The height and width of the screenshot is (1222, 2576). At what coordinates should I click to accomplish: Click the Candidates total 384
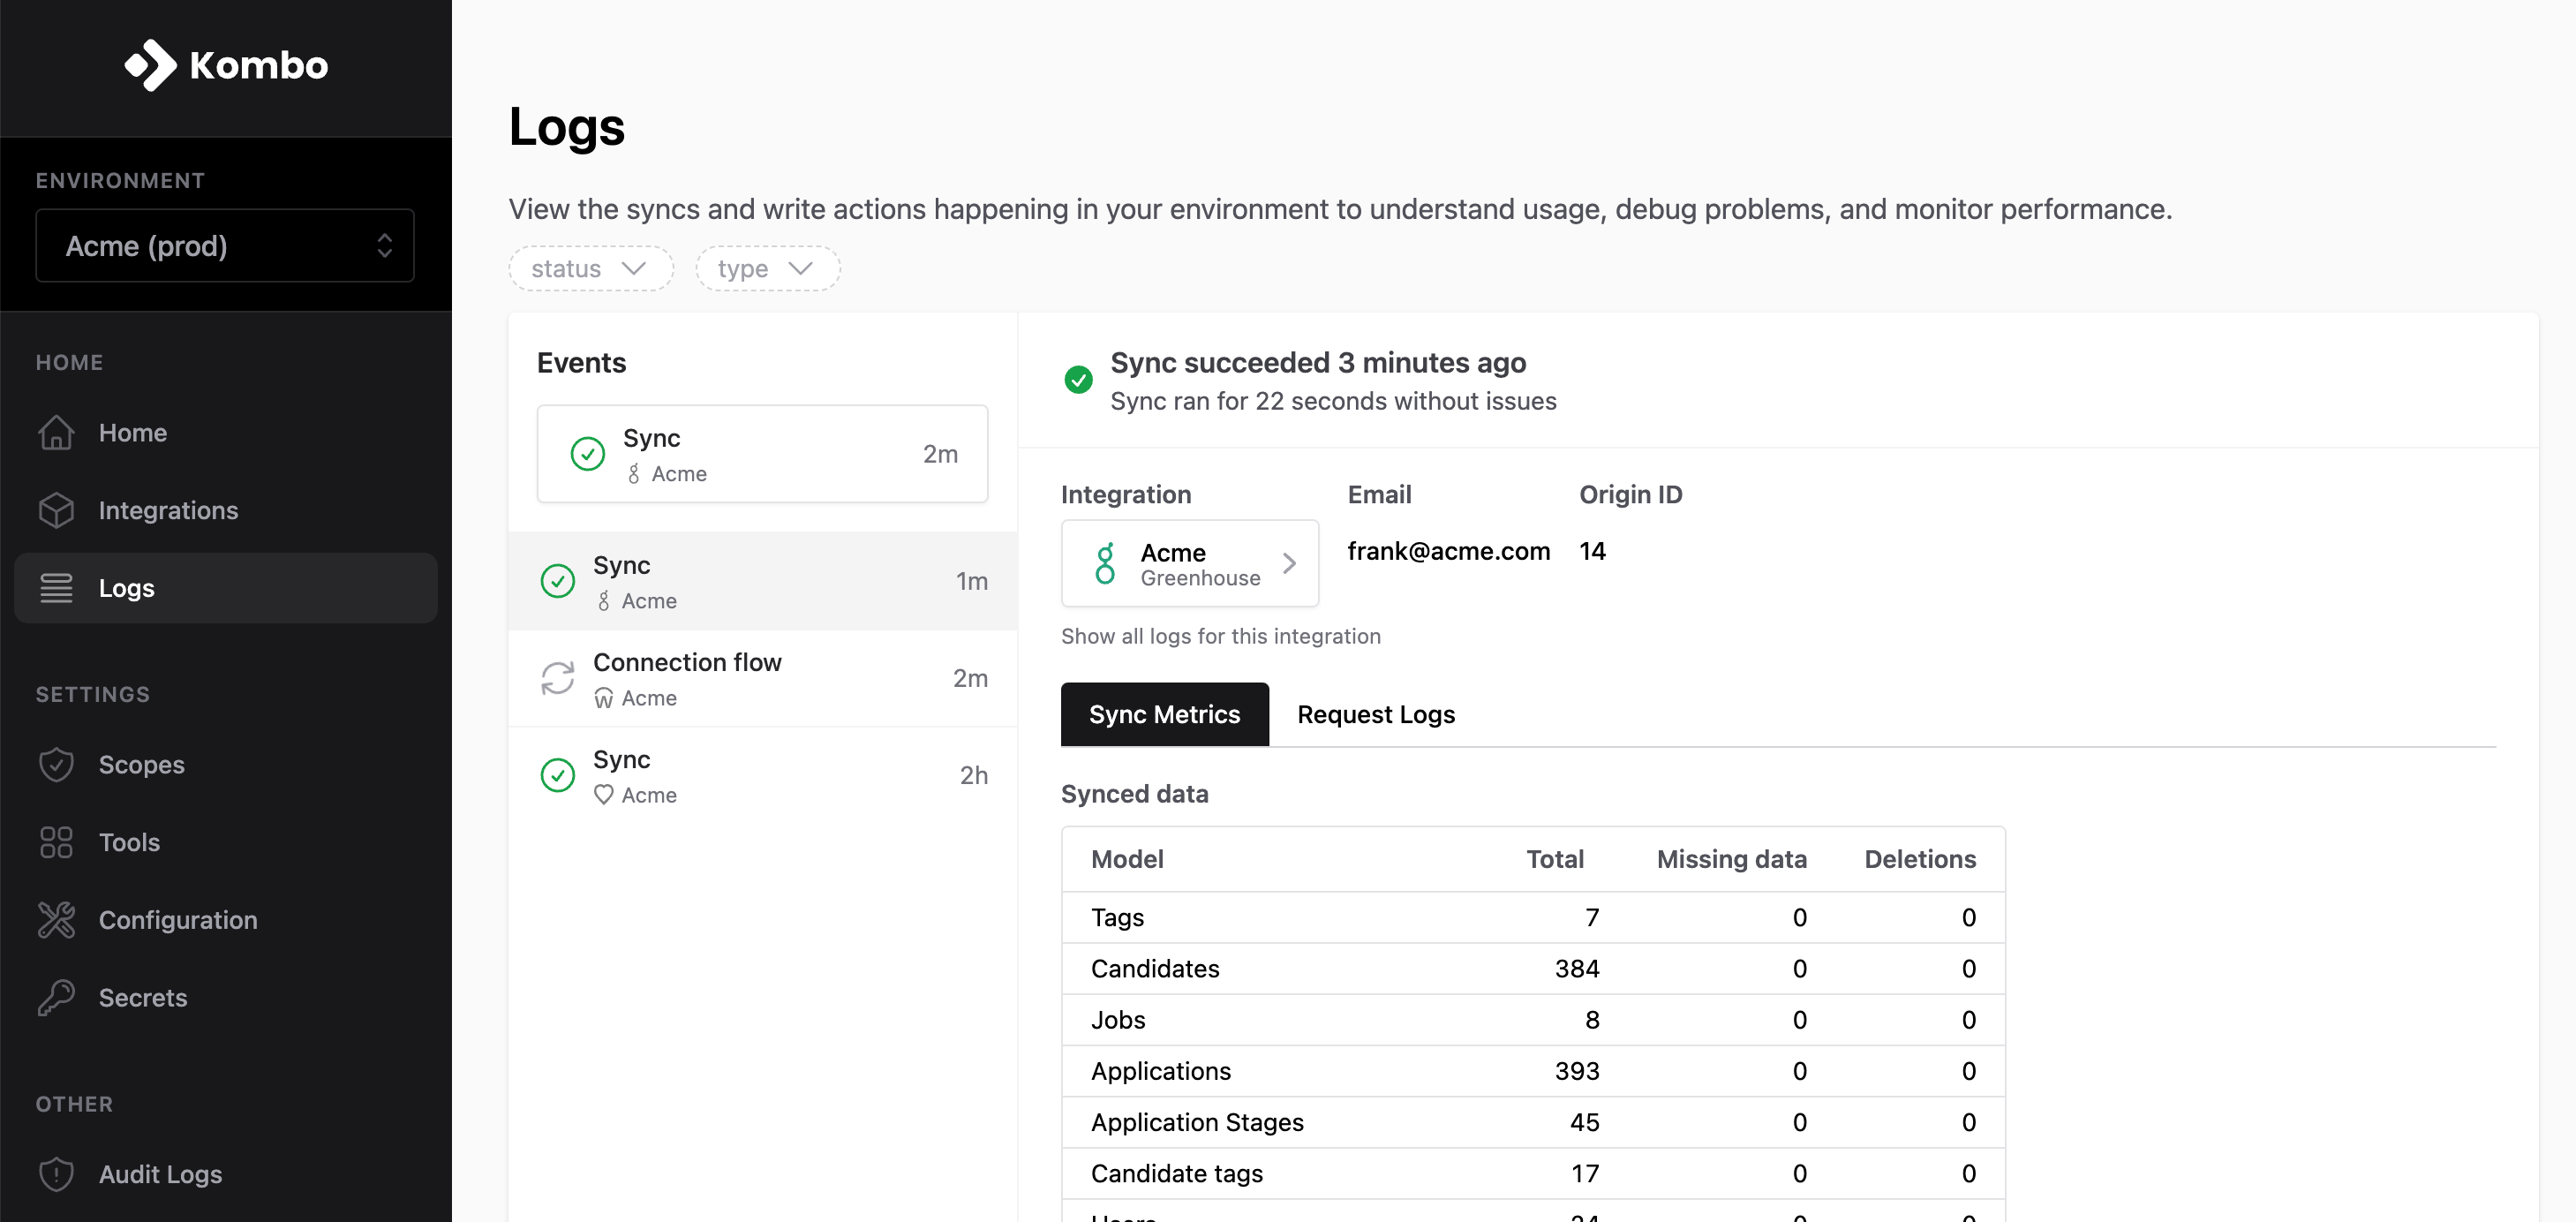[1577, 969]
